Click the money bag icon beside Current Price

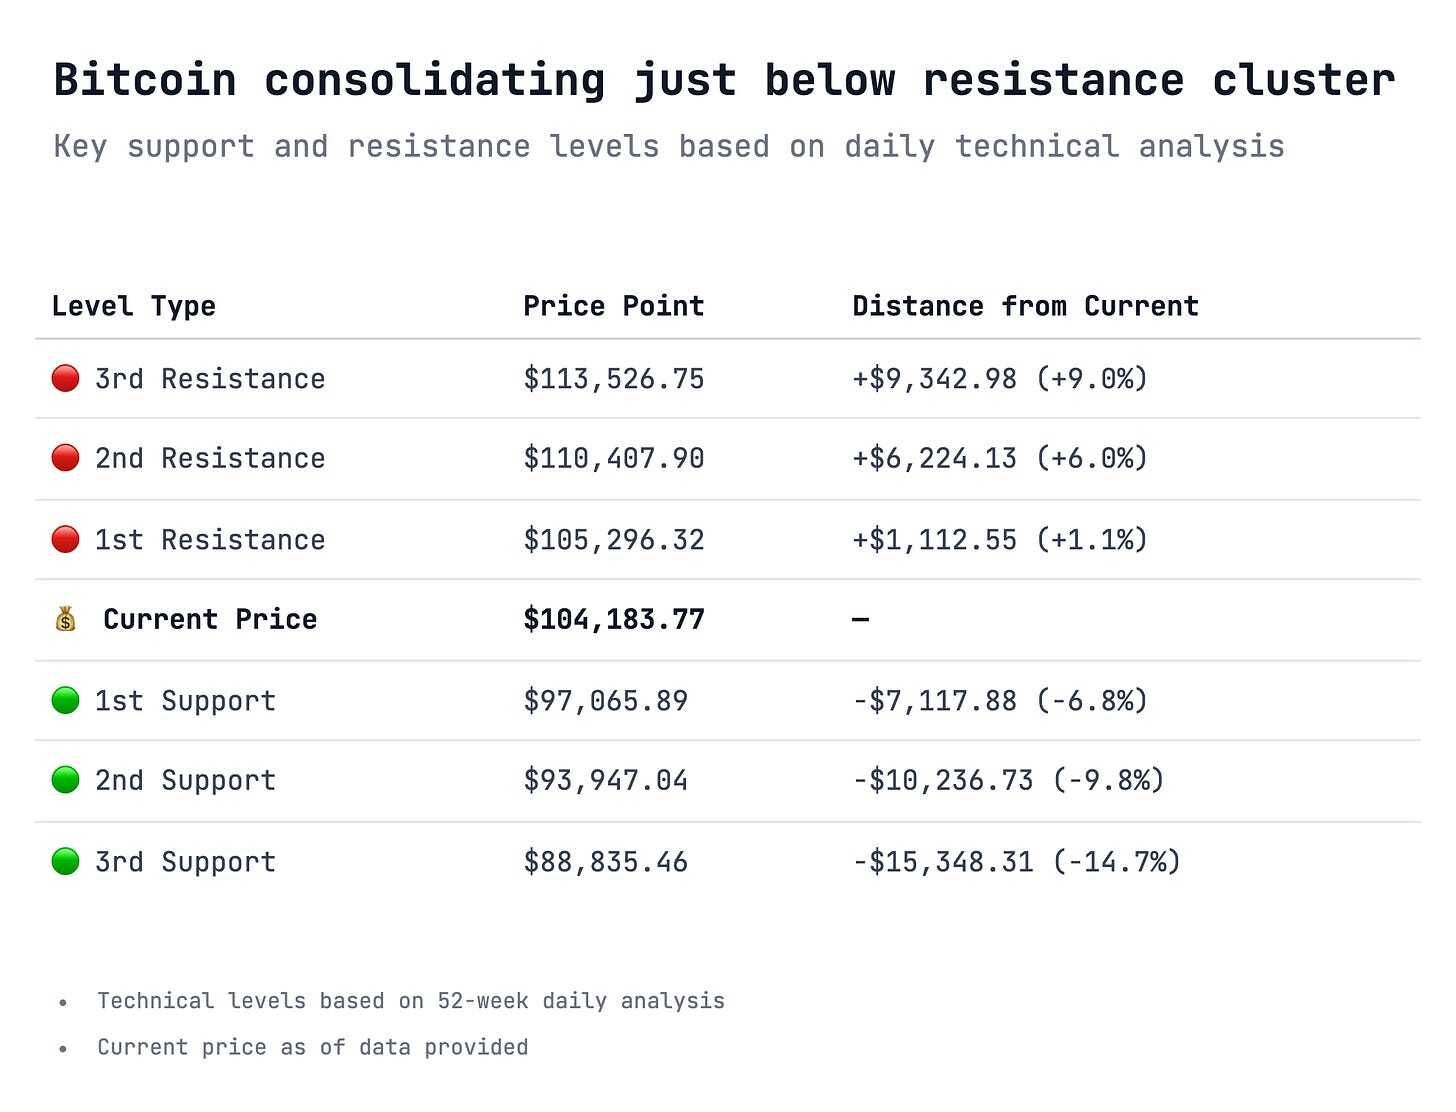pyautogui.click(x=65, y=619)
